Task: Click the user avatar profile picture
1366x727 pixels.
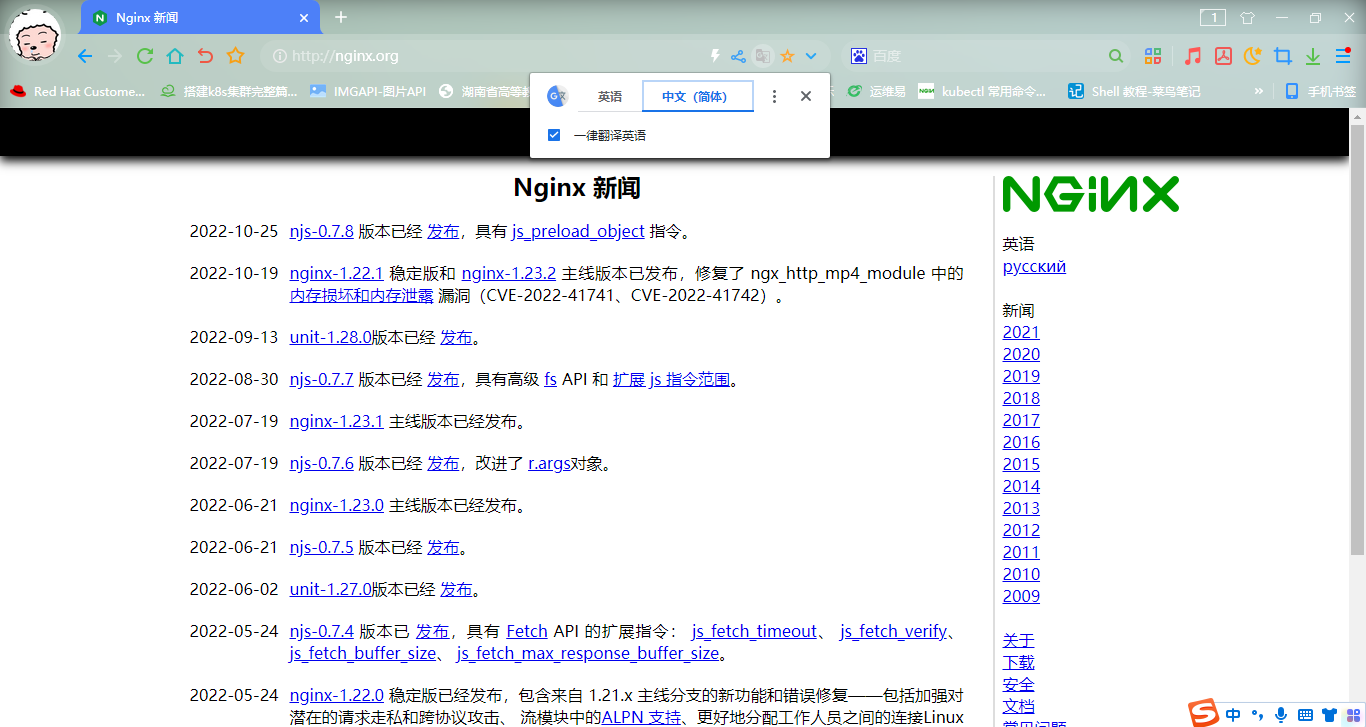Action: (34, 34)
